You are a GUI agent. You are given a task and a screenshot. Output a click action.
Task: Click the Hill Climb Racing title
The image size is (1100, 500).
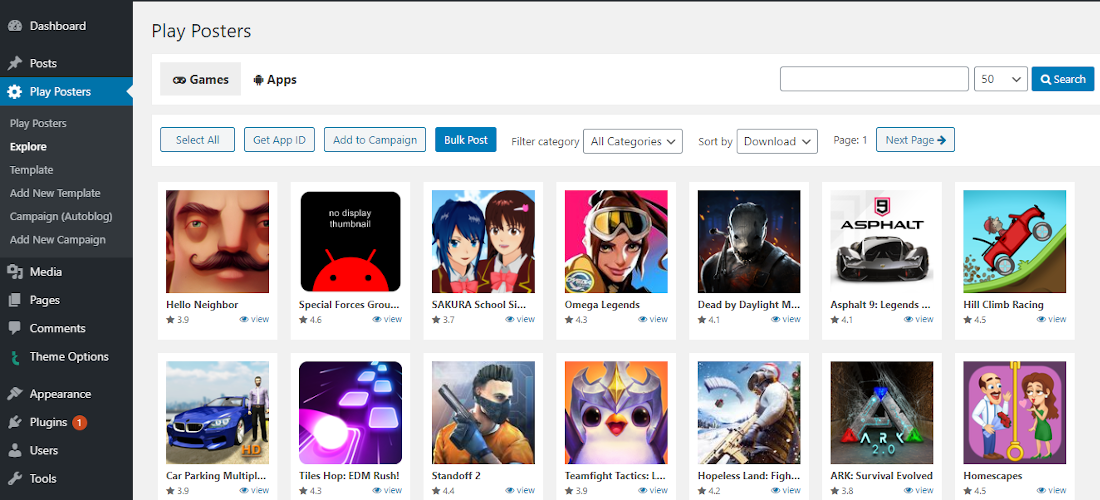click(1004, 305)
